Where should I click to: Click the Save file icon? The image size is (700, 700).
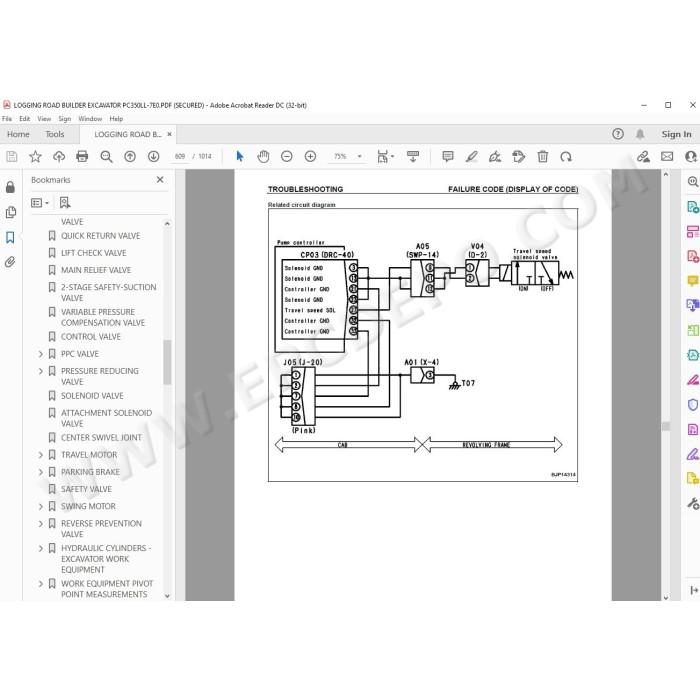click(12, 156)
